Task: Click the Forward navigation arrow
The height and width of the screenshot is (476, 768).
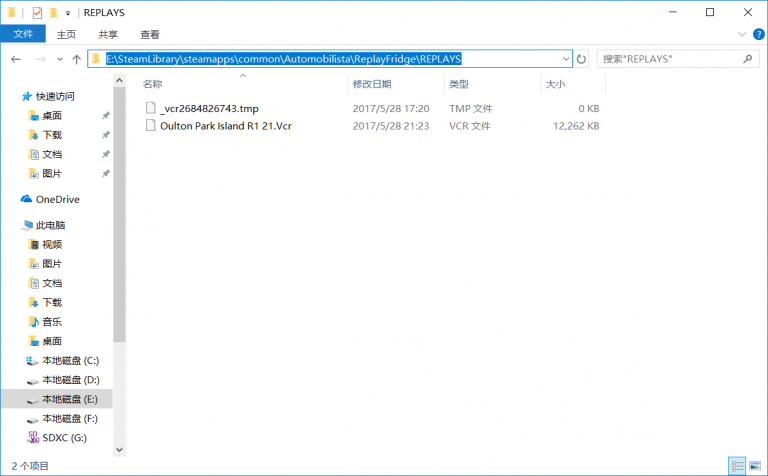Action: point(41,59)
